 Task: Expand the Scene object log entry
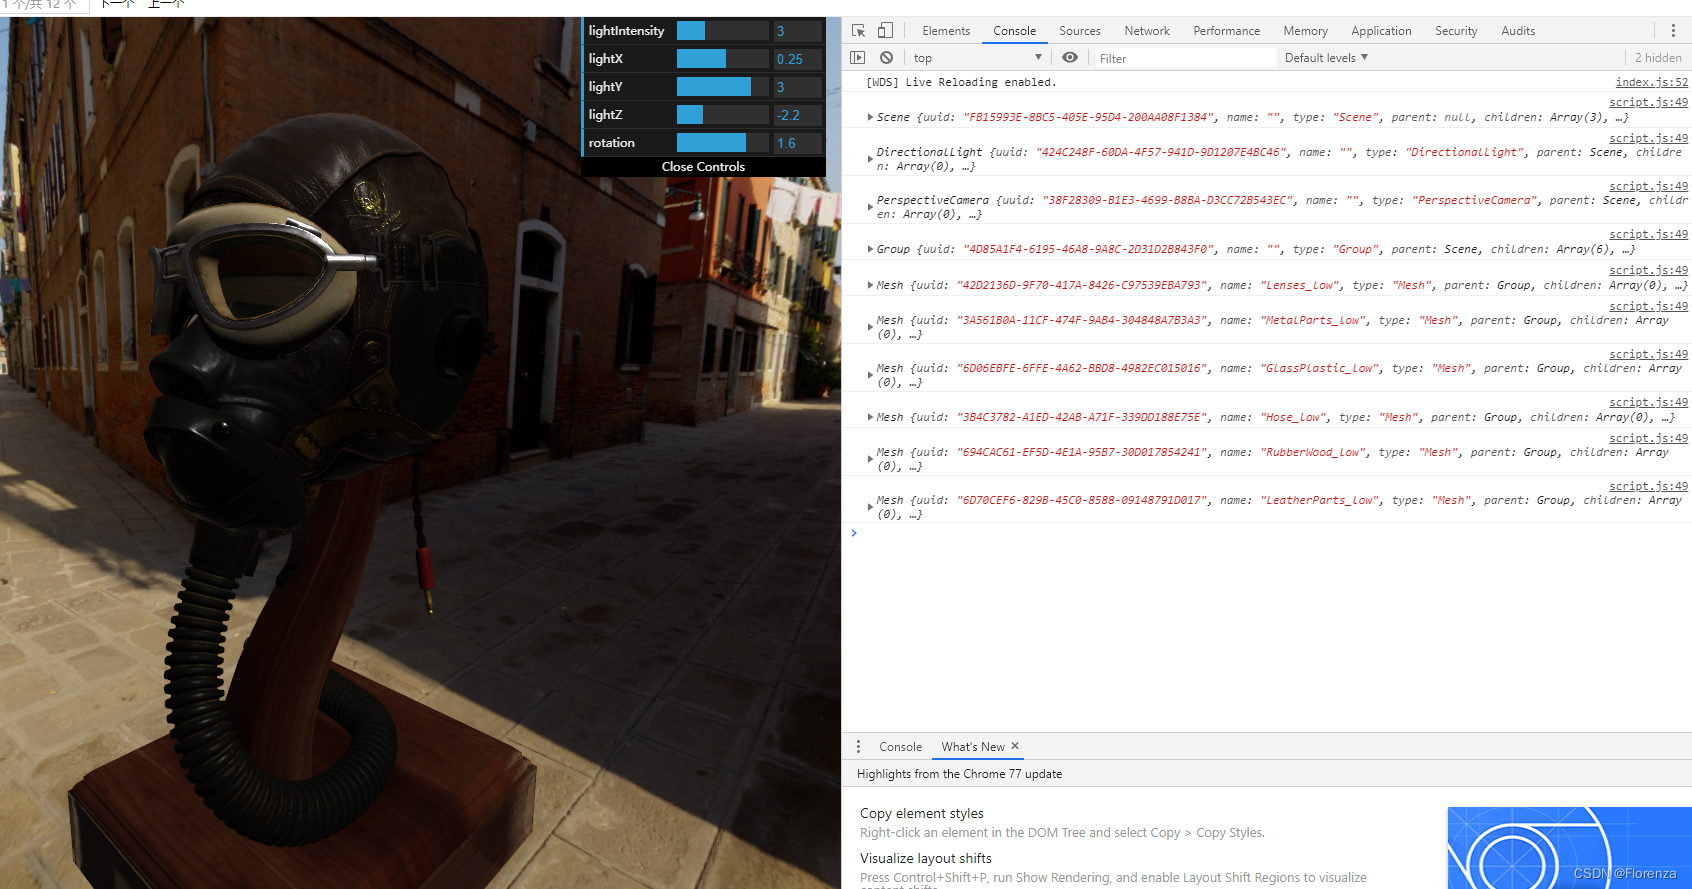point(870,117)
